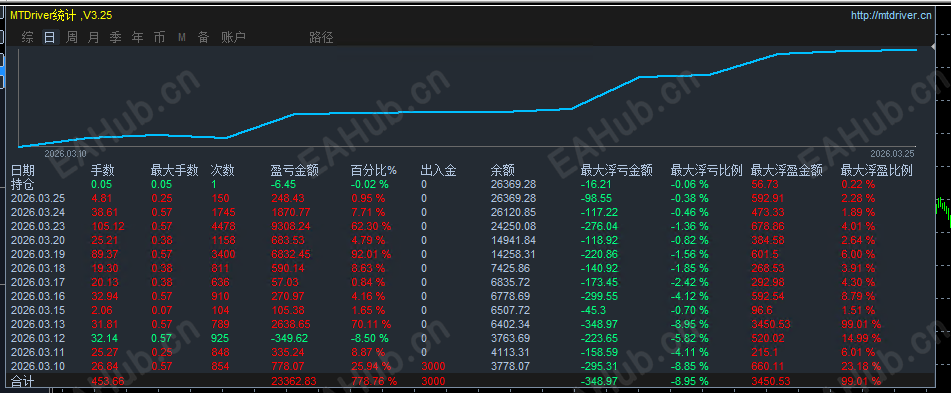Click the 合计 totals row label
951x393 pixels.
(22, 381)
